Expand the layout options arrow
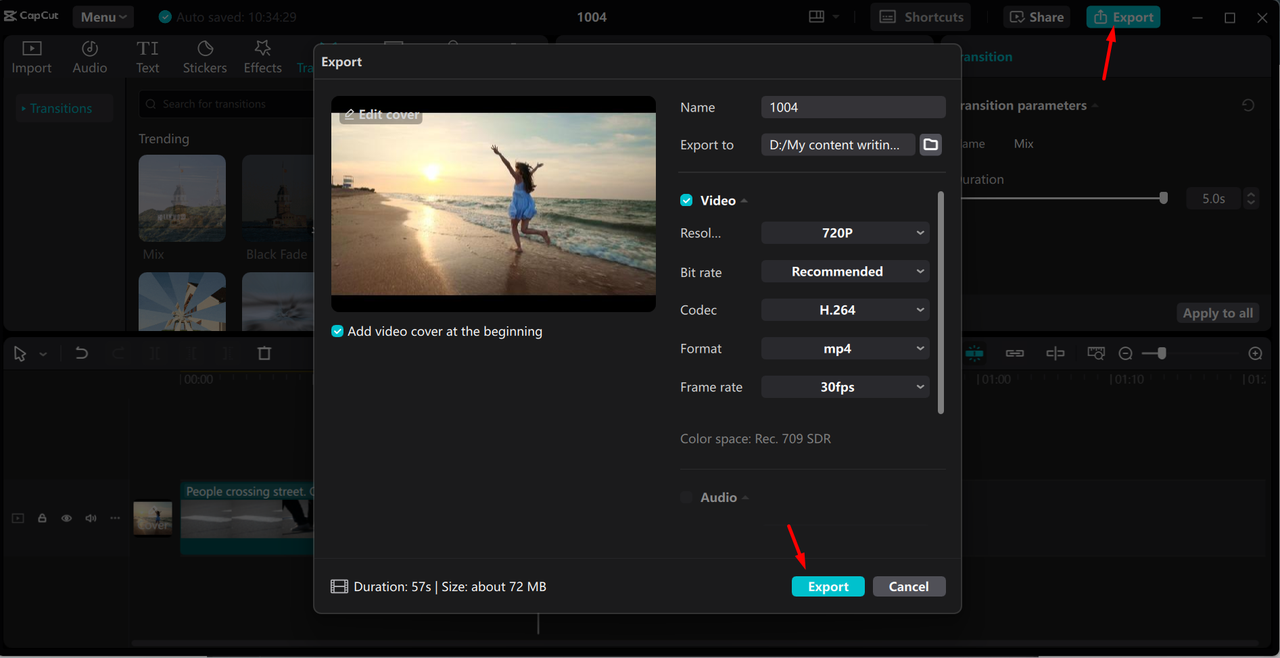 coord(836,17)
